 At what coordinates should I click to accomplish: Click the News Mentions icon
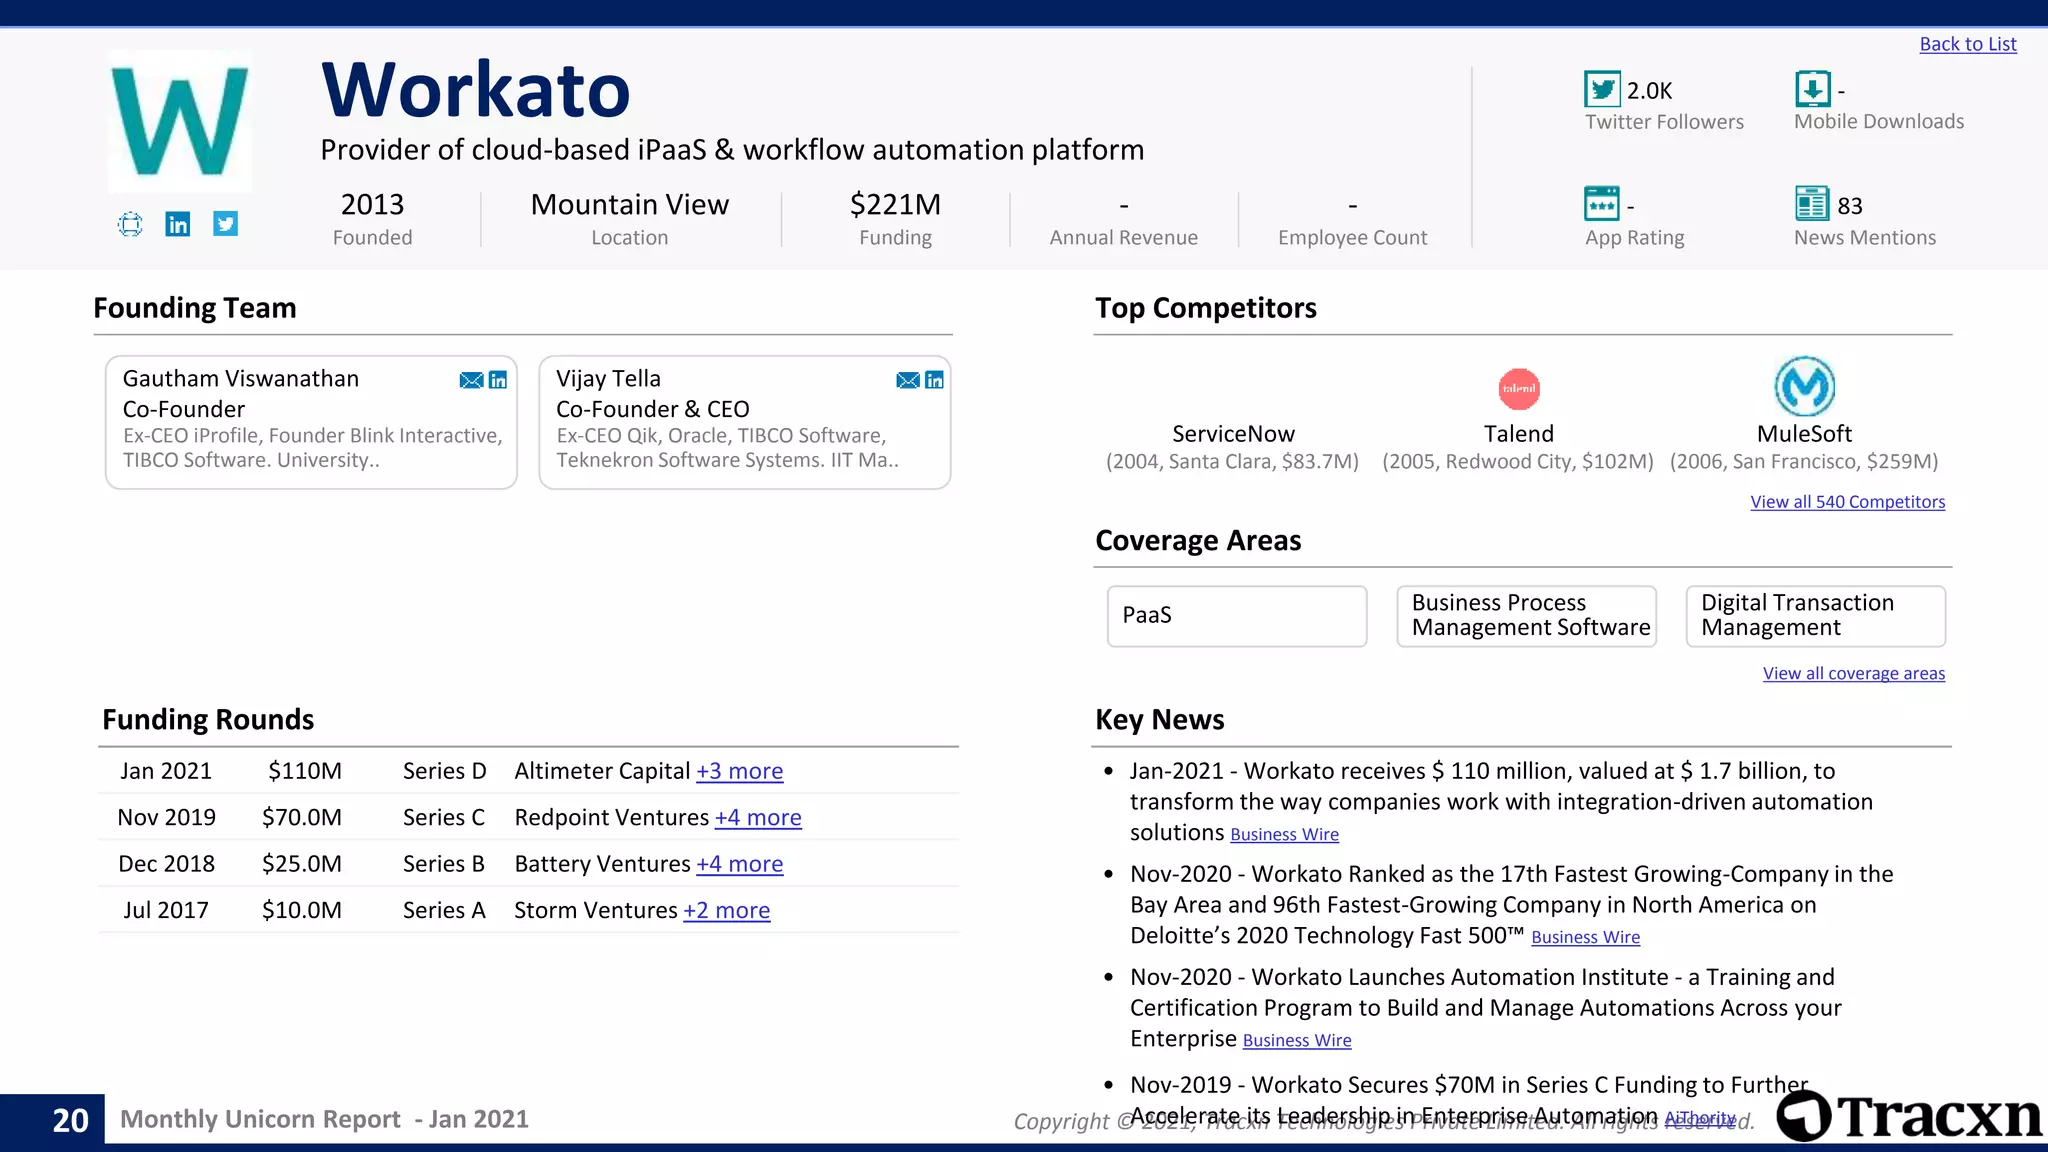tap(1812, 203)
